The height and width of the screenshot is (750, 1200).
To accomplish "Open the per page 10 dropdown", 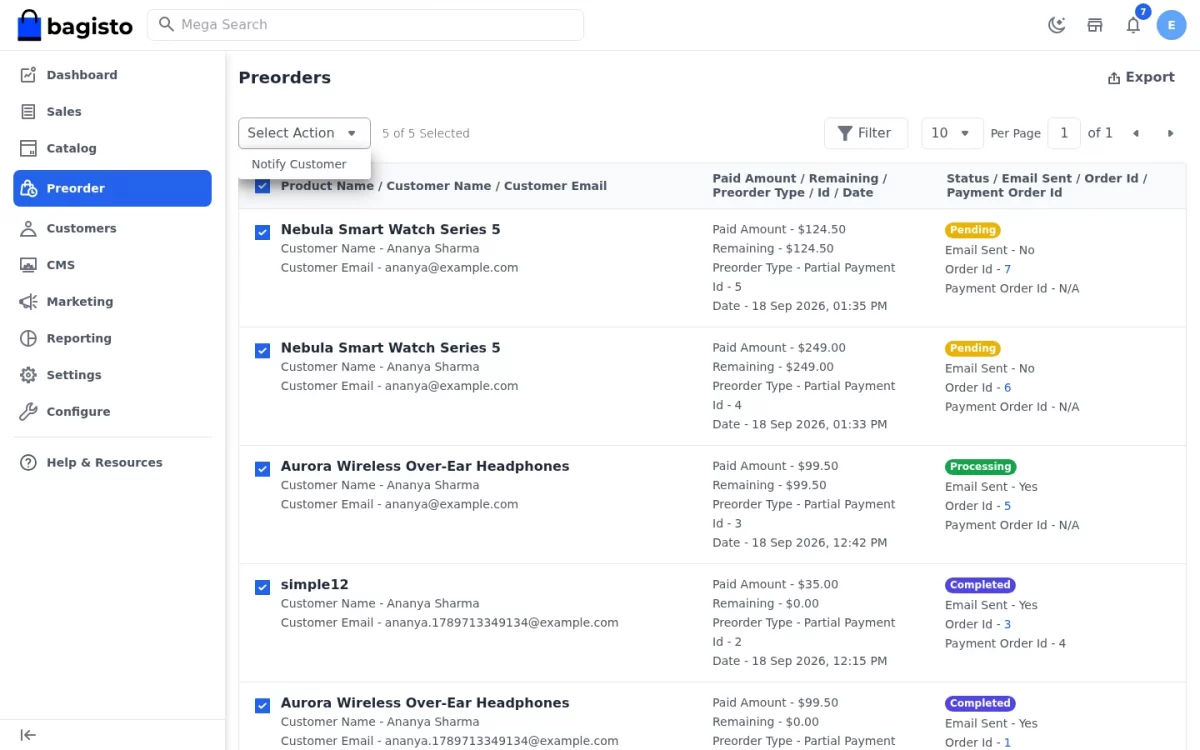I will (x=952, y=133).
